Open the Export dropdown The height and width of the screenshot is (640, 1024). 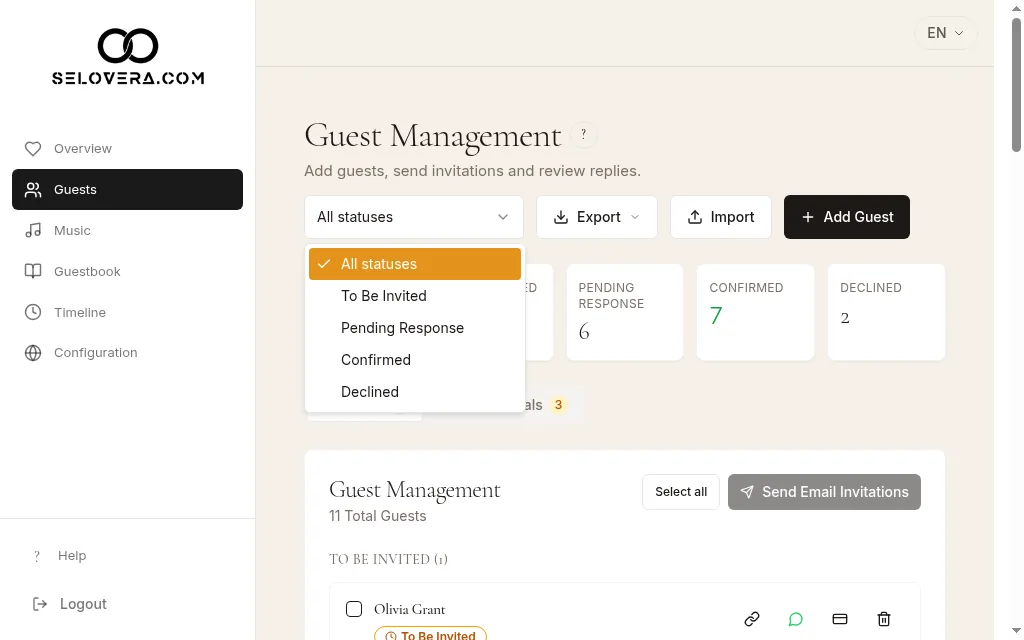pyautogui.click(x=597, y=217)
